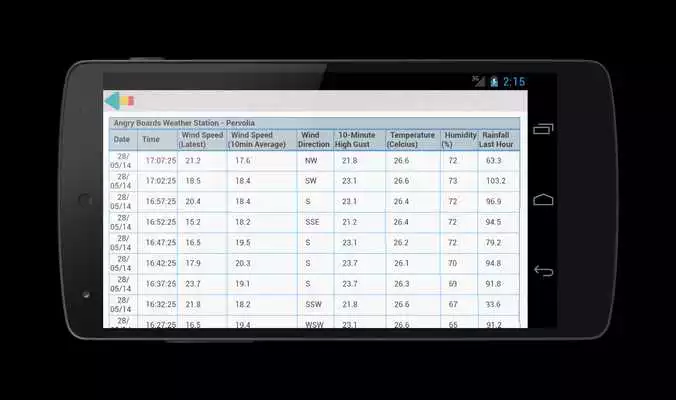Click wind direction SSE in 16:52:25 row
676x400 pixels.
312,222
